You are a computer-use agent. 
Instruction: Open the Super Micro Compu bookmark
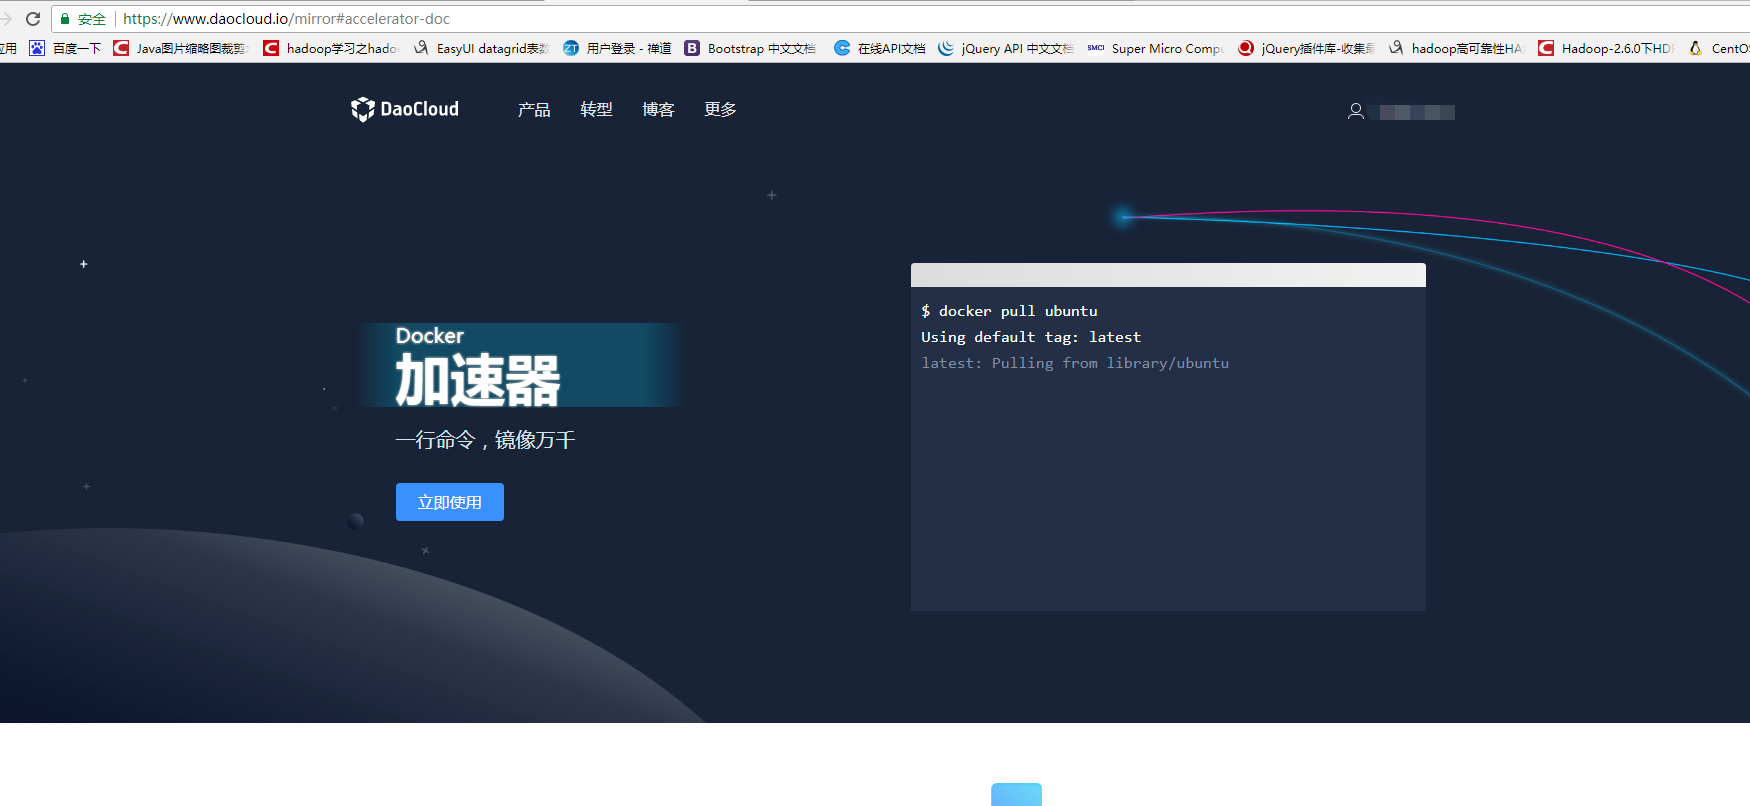[x=1156, y=48]
